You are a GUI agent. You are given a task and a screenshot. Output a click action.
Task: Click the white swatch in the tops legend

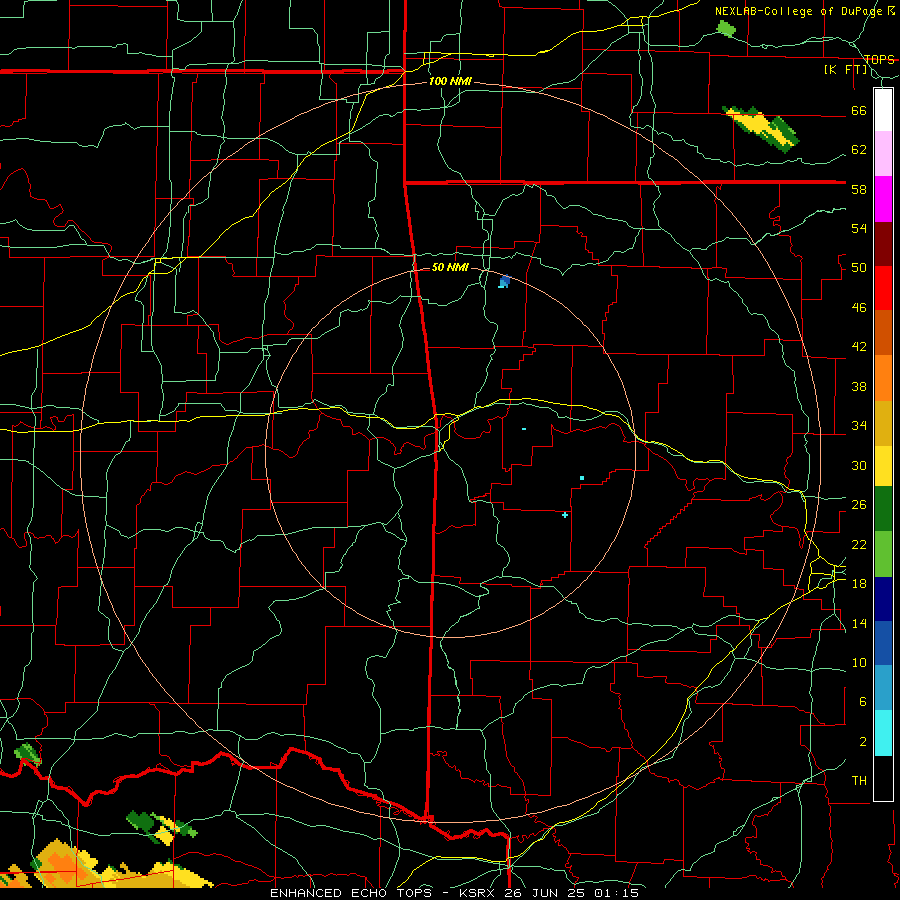tap(883, 110)
